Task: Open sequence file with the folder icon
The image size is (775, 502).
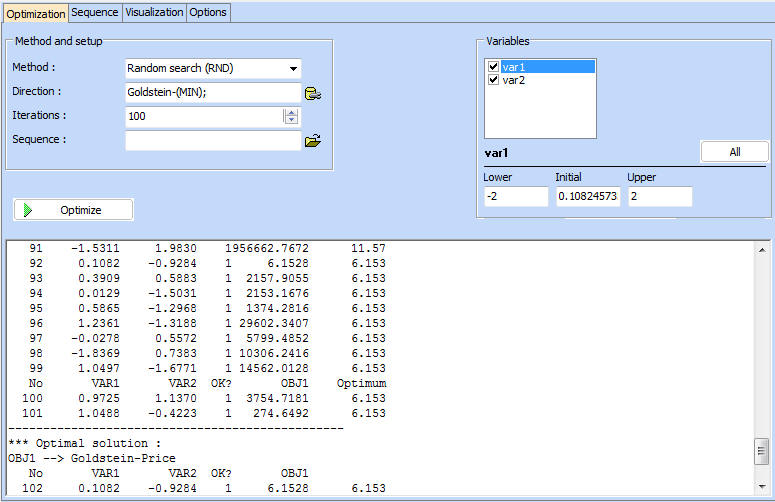Action: click(x=313, y=141)
